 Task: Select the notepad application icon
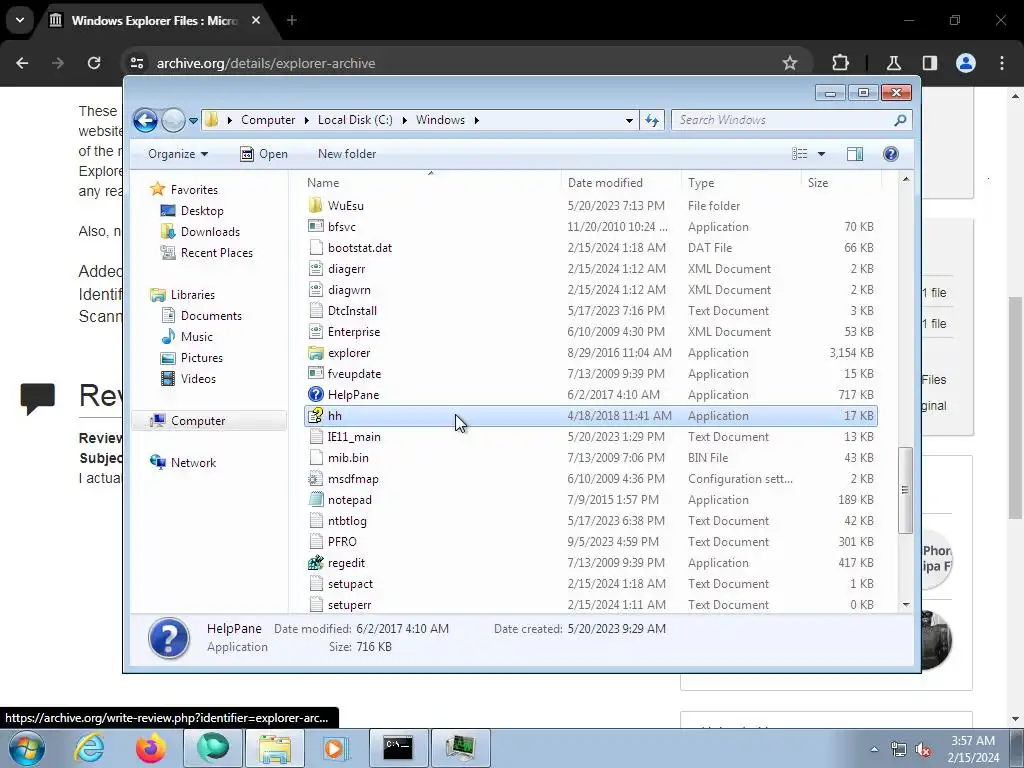(x=315, y=500)
